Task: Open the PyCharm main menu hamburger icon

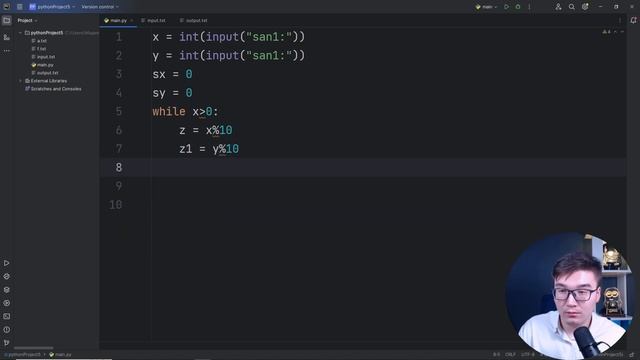Action: click(20, 7)
